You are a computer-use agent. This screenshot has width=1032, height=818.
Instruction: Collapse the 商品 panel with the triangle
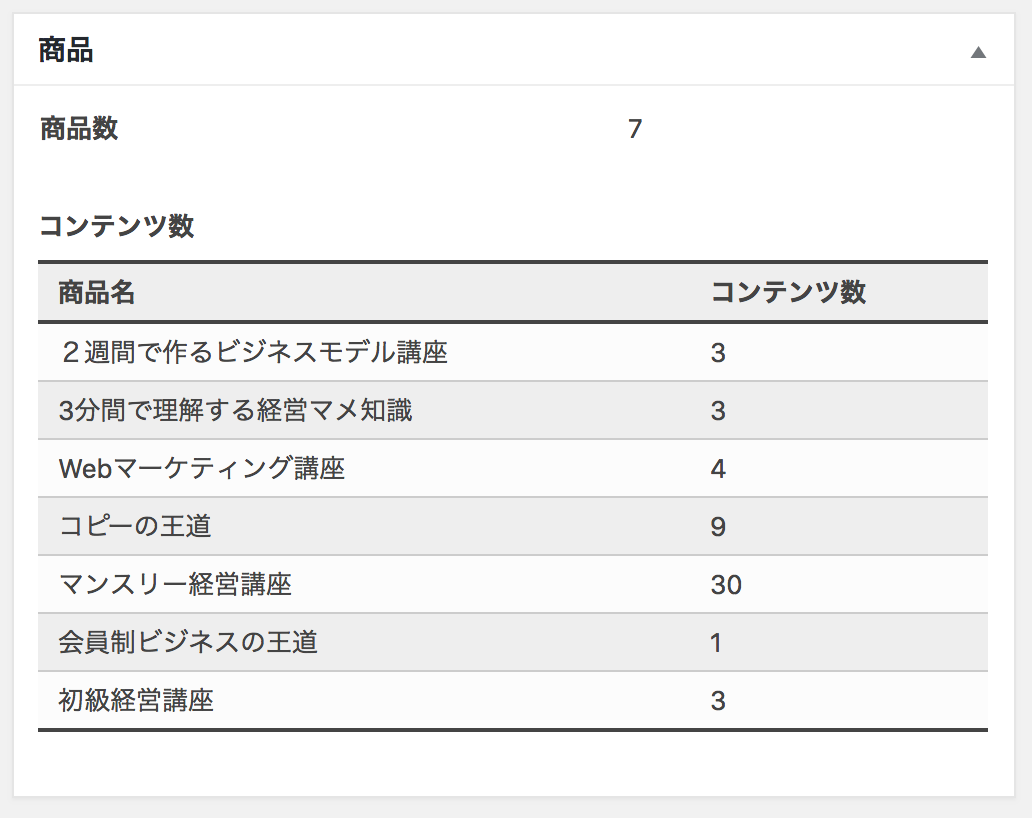point(978,52)
